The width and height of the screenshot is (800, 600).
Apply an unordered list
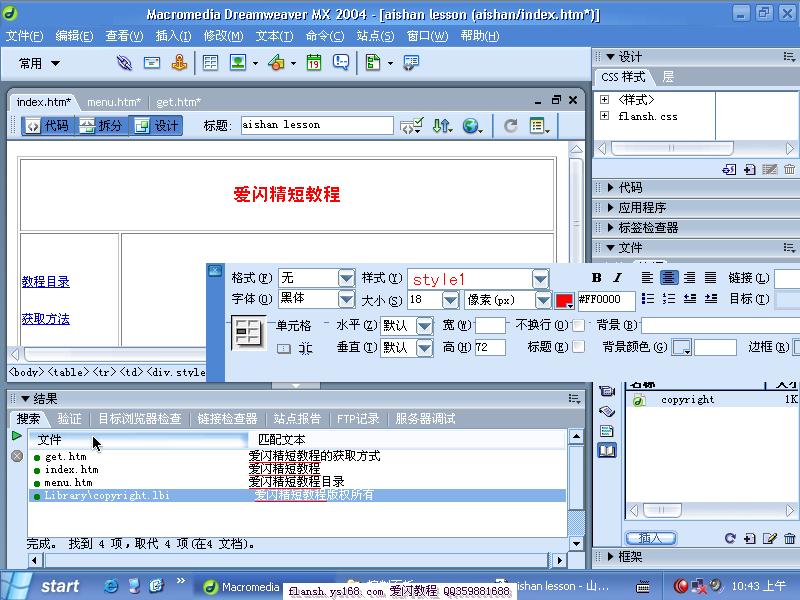click(x=647, y=299)
